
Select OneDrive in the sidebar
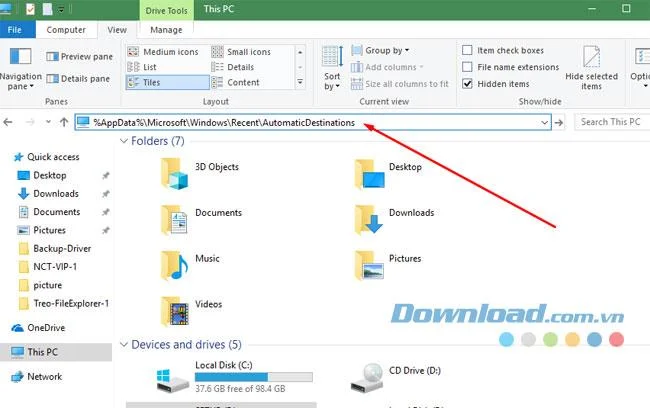pyautogui.click(x=38, y=328)
